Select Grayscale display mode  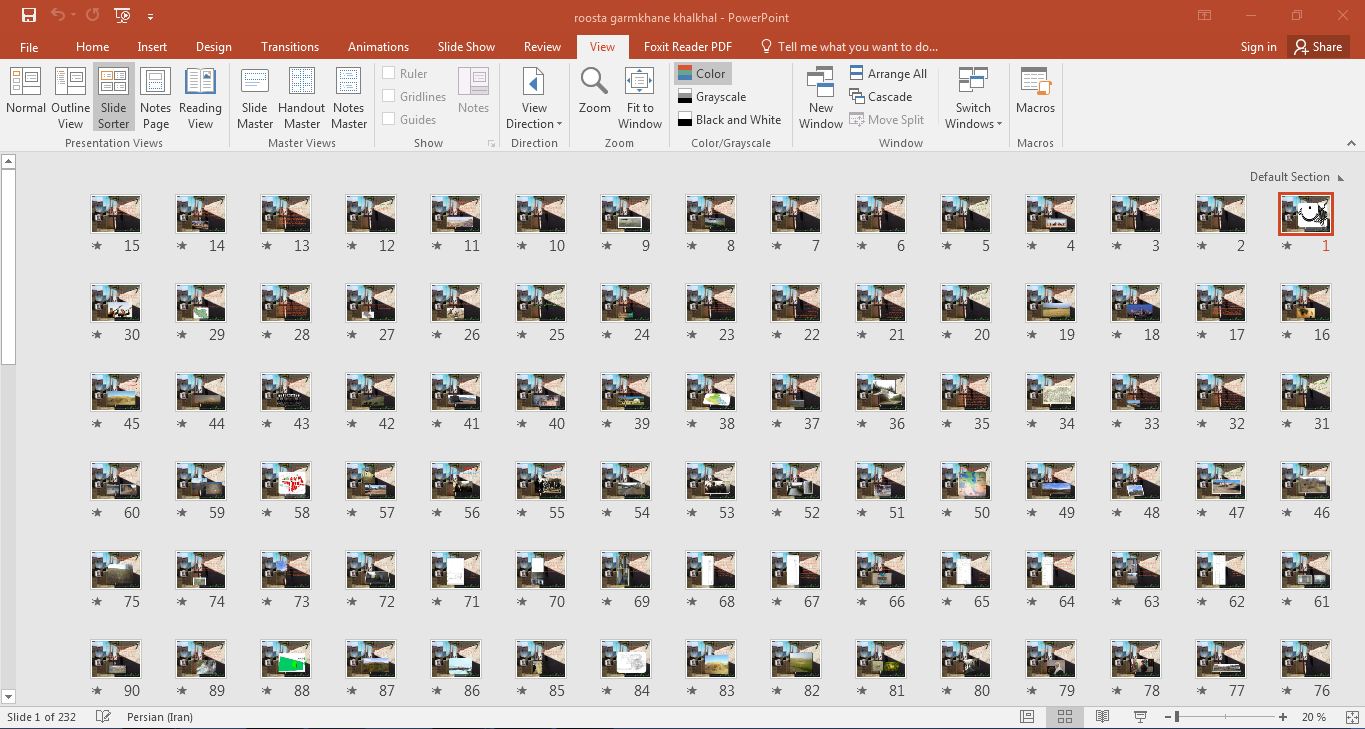712,96
